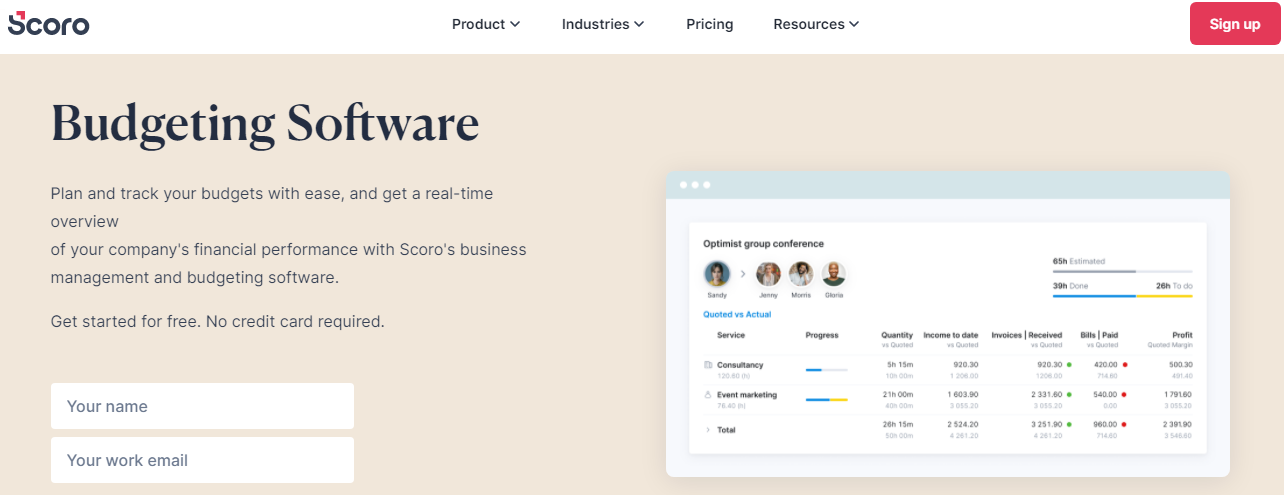
Task: Go to the Pricing page
Action: coord(709,24)
